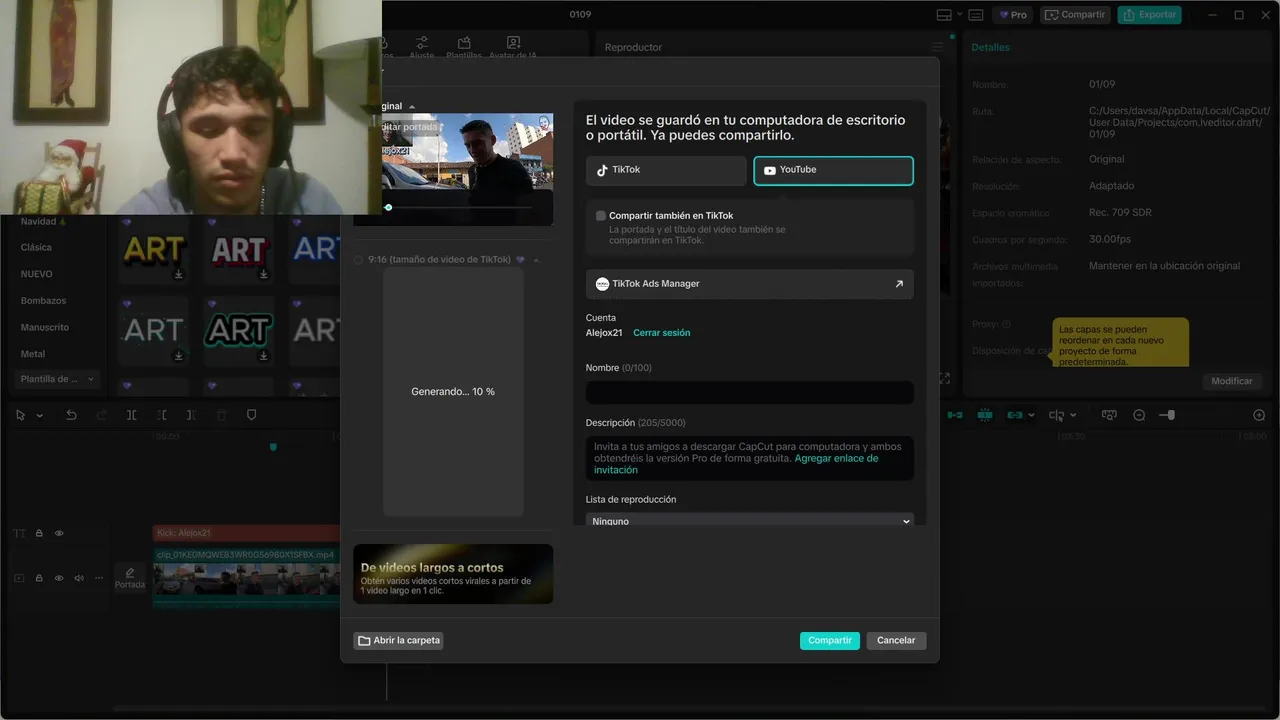Screen dimensions: 1280x720
Task: Select the mp4 video clip on timeline
Action: coord(246,578)
